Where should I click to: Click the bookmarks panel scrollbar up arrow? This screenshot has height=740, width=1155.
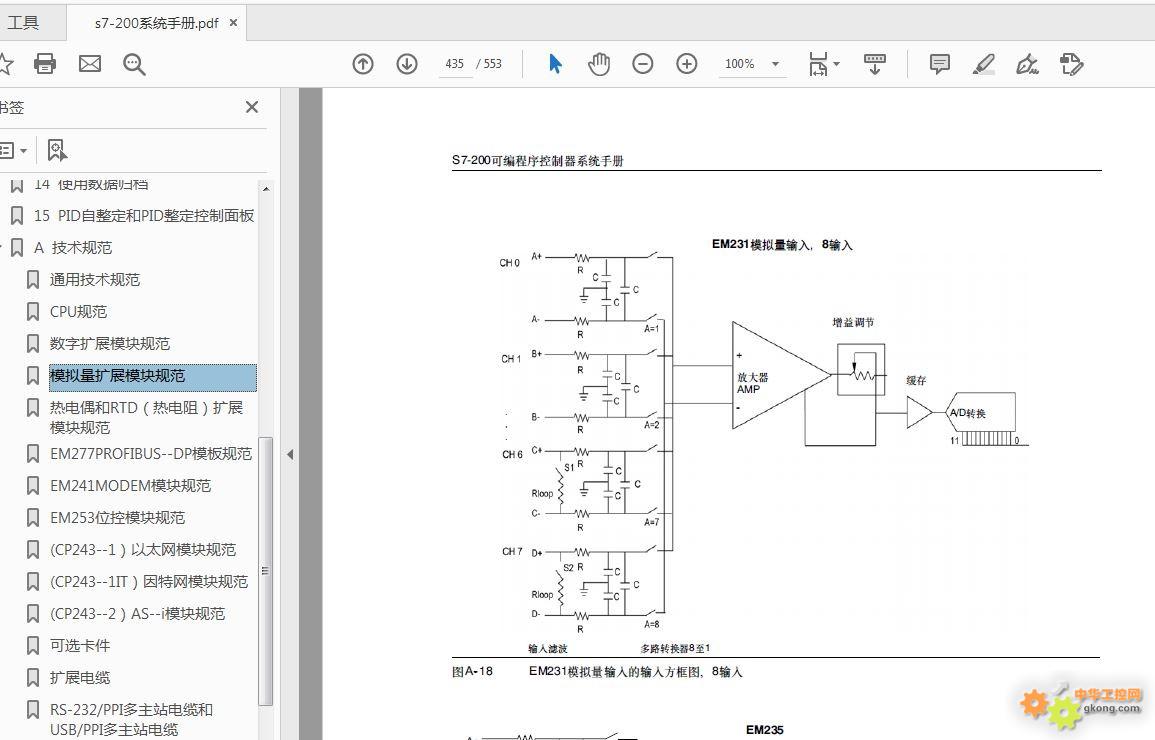pos(266,189)
